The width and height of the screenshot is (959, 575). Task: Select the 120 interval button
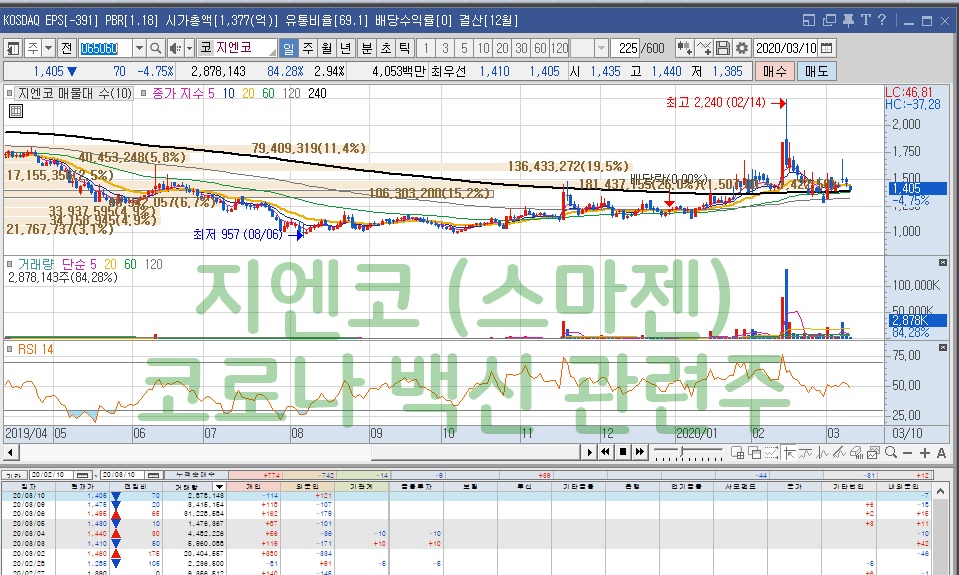[559, 48]
